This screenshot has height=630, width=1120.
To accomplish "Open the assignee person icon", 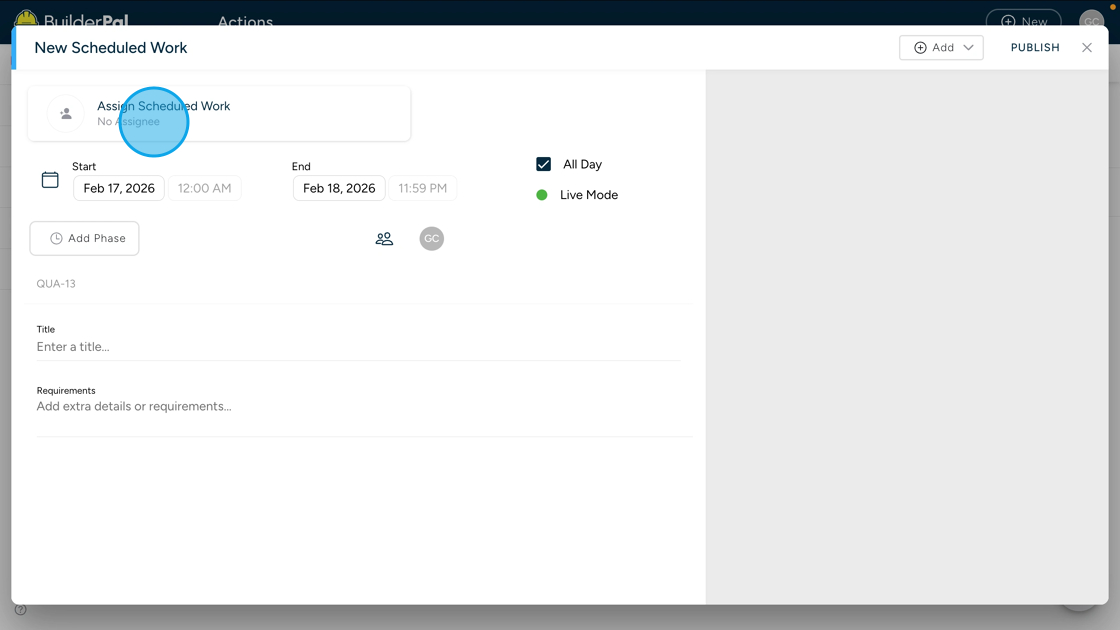I will coord(65,113).
